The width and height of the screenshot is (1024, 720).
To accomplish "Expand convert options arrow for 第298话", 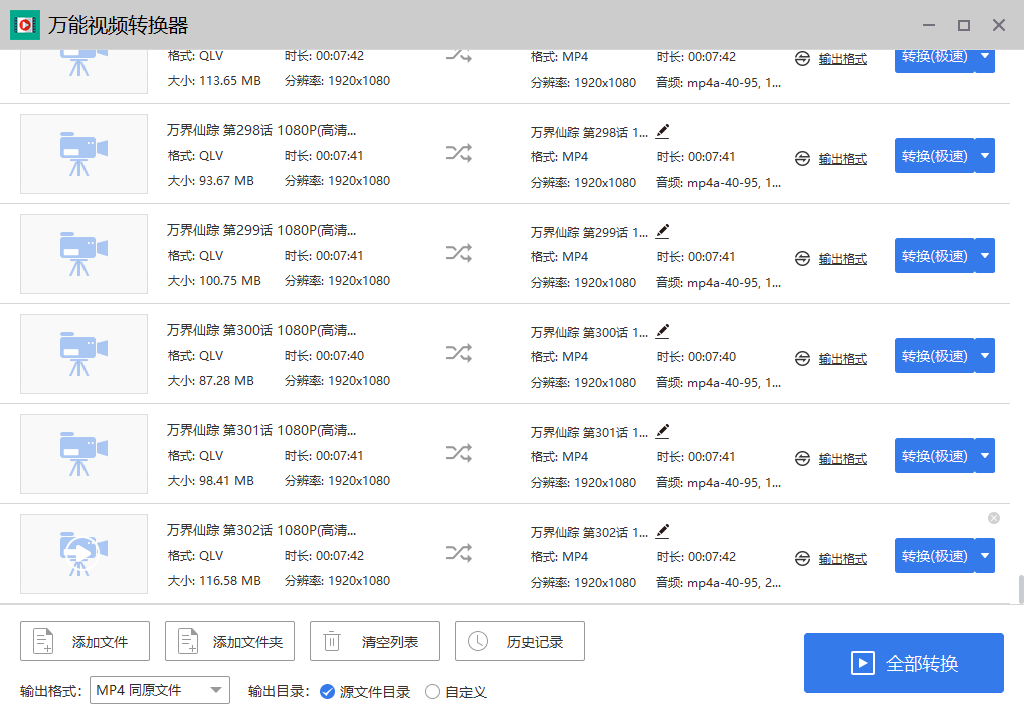I will [985, 155].
